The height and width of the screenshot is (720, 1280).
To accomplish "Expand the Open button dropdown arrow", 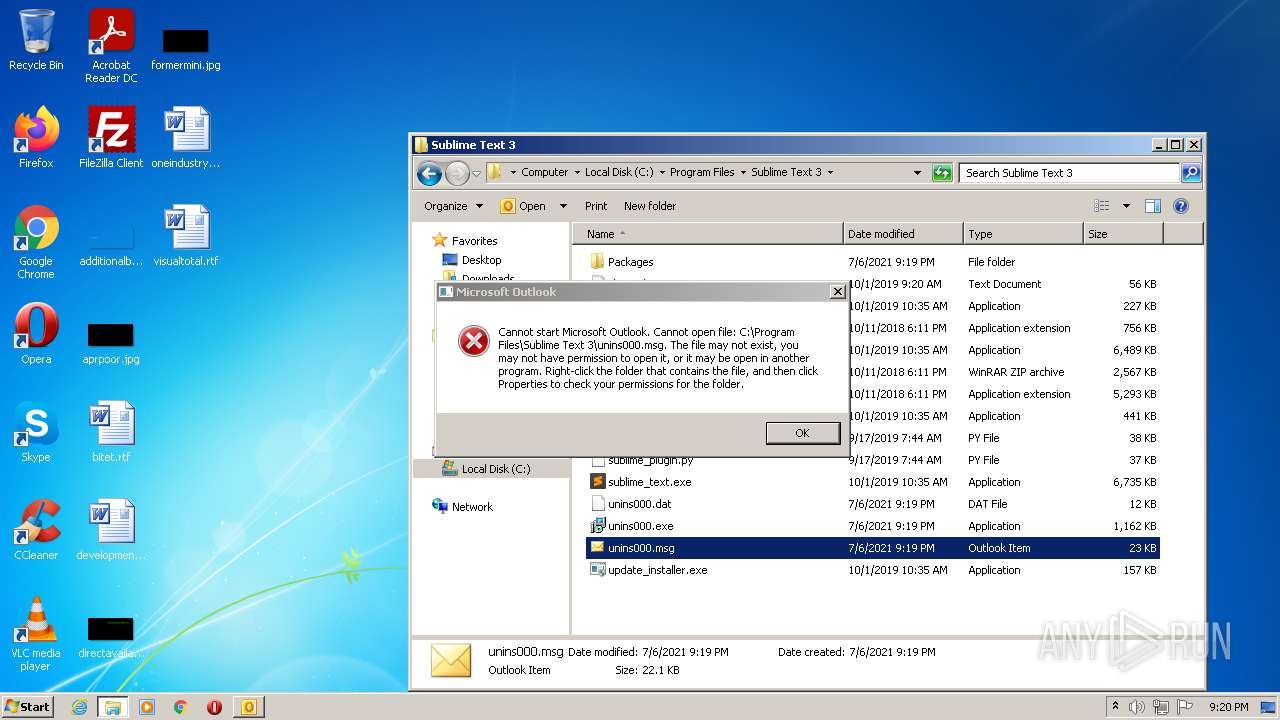I will pos(563,206).
